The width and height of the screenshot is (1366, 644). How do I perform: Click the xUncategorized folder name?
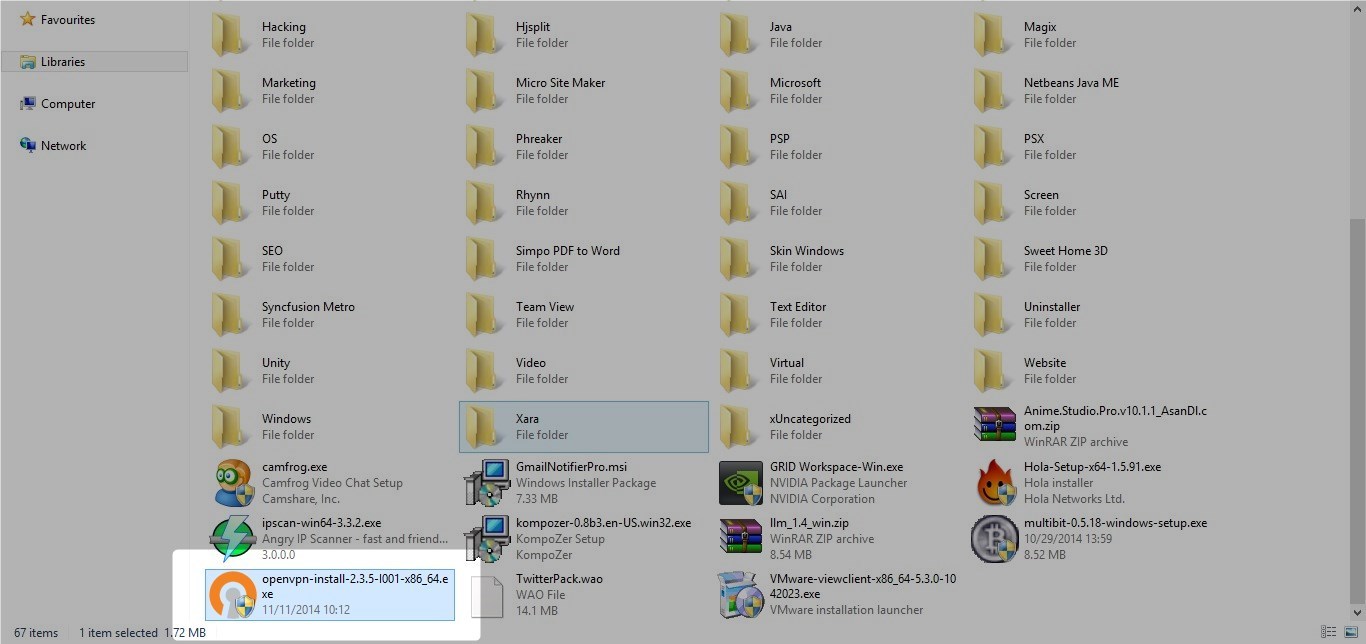(x=810, y=419)
